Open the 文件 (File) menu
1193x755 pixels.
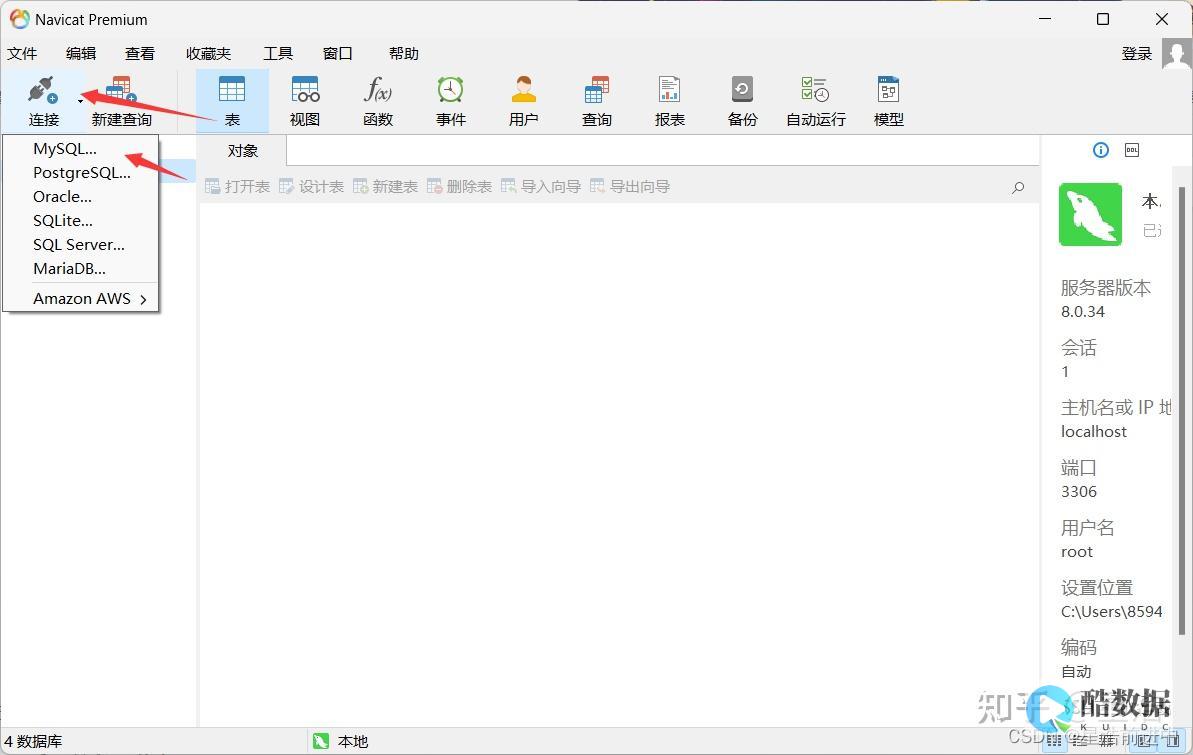(x=22, y=53)
